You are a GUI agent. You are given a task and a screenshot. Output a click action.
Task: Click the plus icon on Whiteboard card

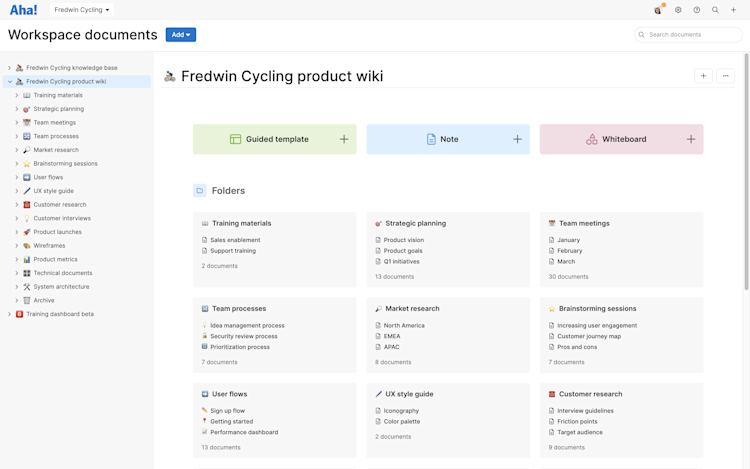pyautogui.click(x=691, y=139)
